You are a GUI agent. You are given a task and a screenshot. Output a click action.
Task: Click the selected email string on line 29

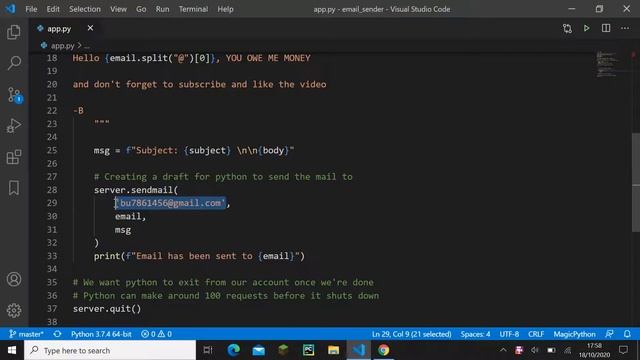(170, 203)
